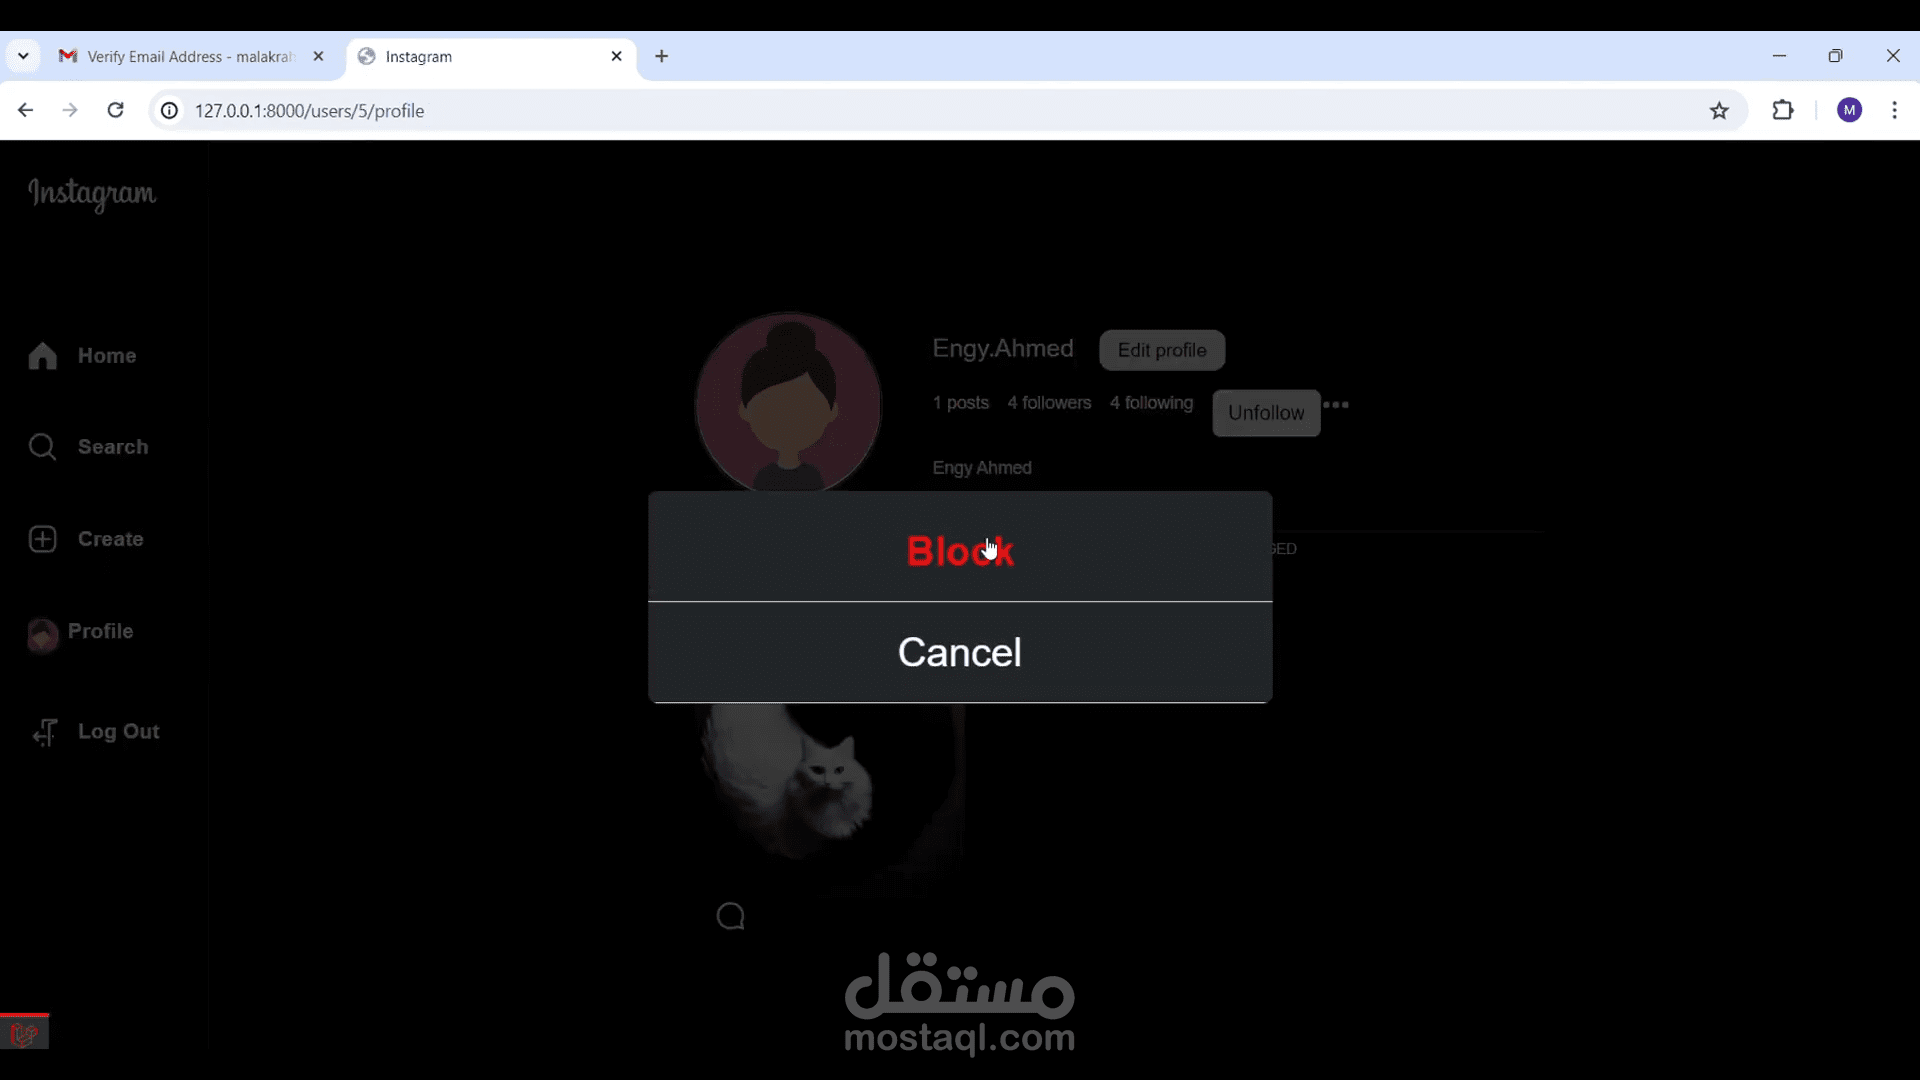Click the three-dots options icon beside Unfollow
Screen dimensions: 1920x1080
pos(1336,405)
